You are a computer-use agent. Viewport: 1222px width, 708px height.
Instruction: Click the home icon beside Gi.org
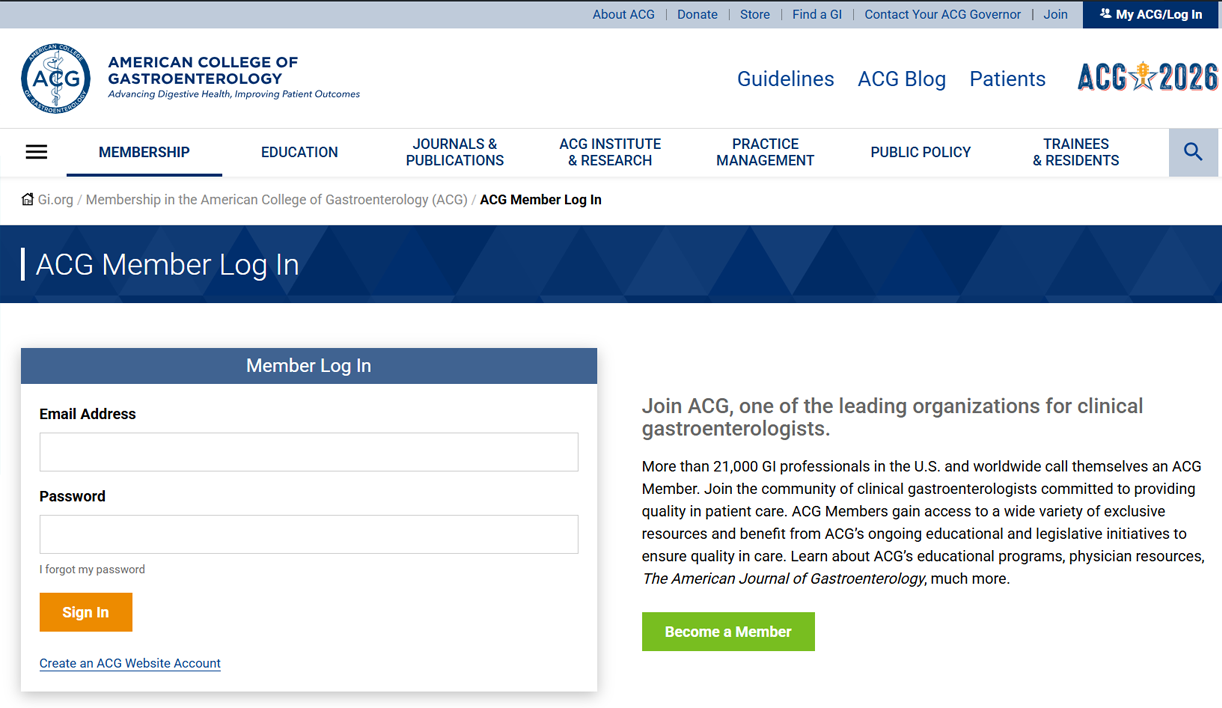(28, 199)
